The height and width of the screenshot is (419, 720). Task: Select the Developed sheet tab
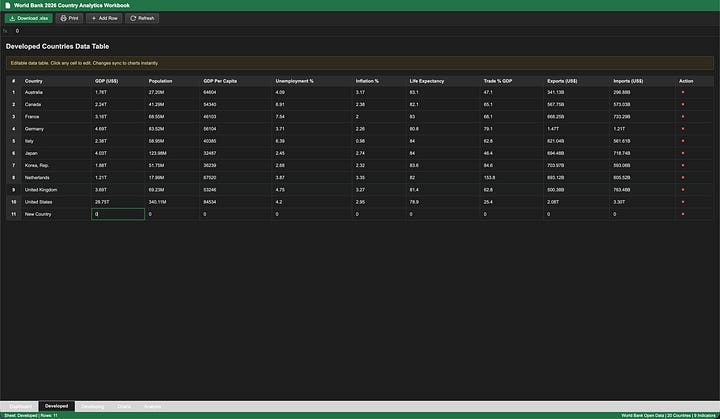pyautogui.click(x=56, y=406)
